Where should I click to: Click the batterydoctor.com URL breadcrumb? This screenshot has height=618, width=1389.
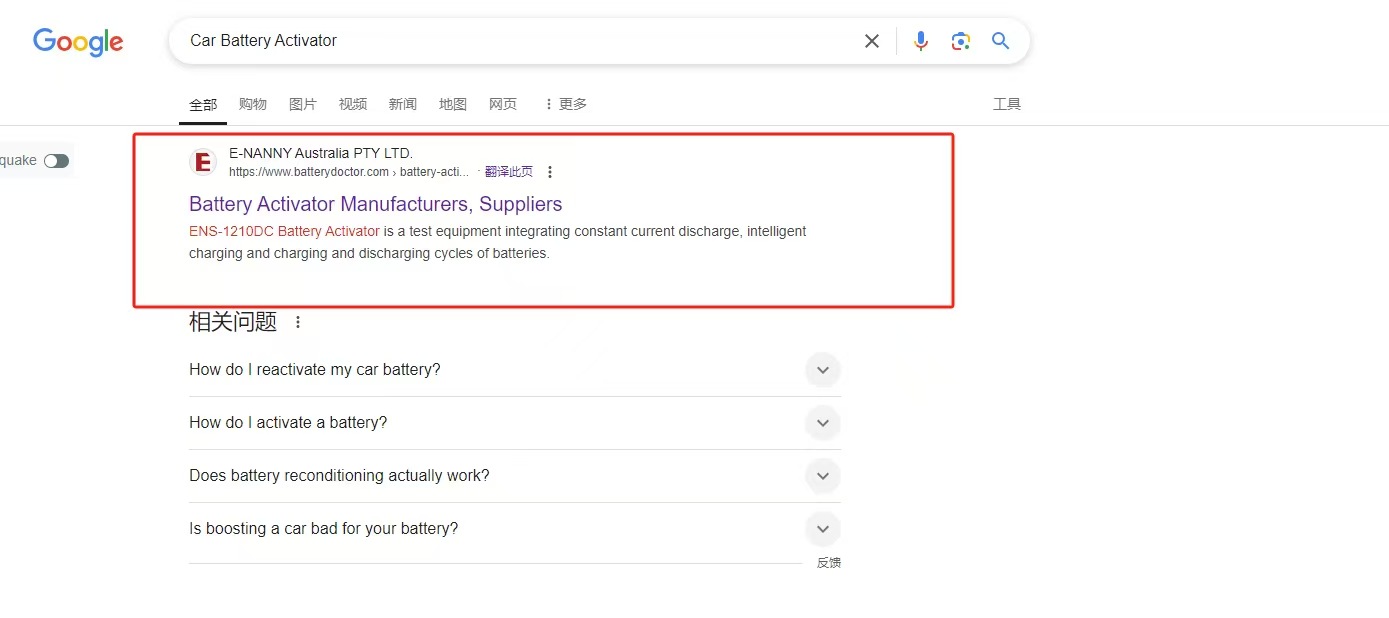(349, 172)
